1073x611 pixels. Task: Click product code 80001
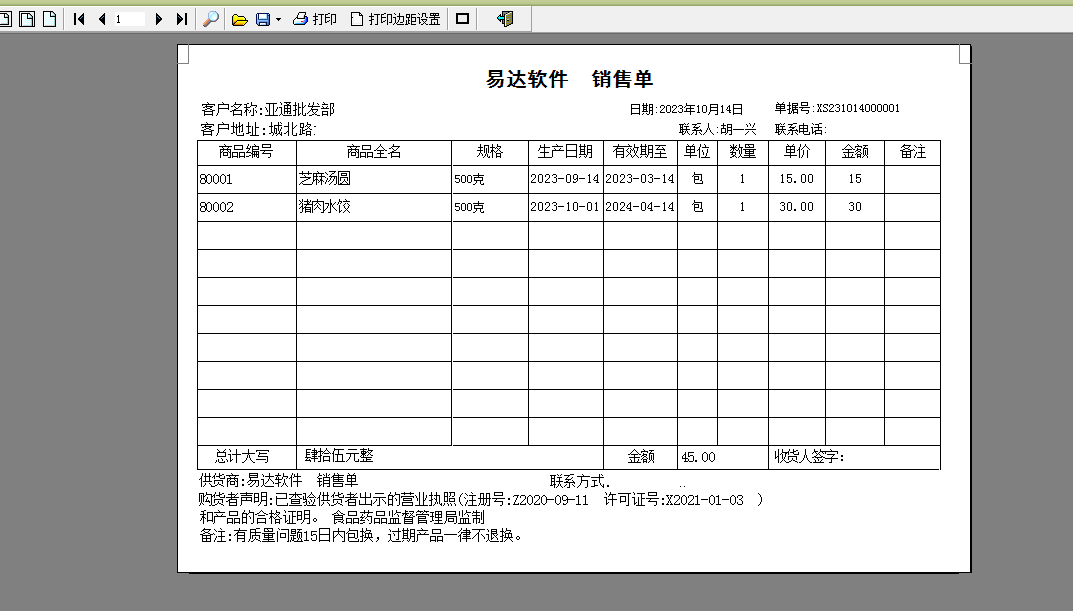coord(216,179)
